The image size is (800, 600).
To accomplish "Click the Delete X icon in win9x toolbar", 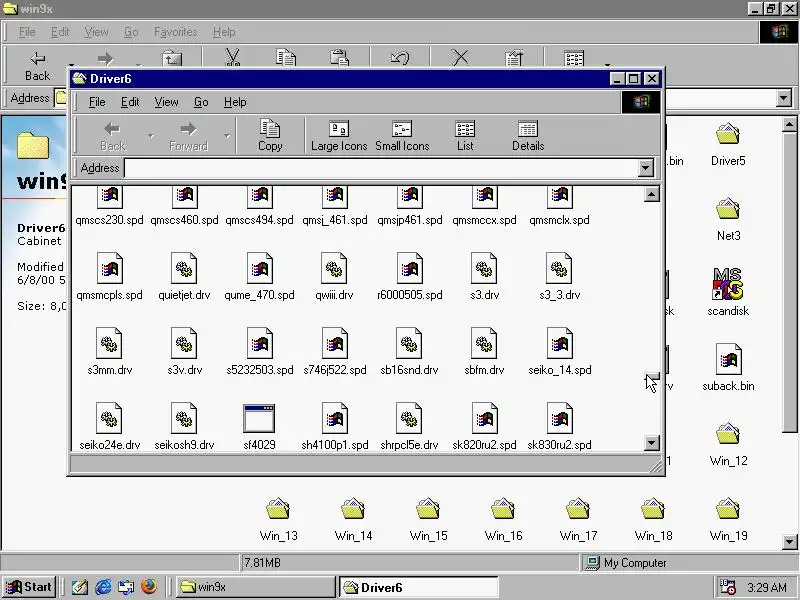I will pyautogui.click(x=460, y=58).
